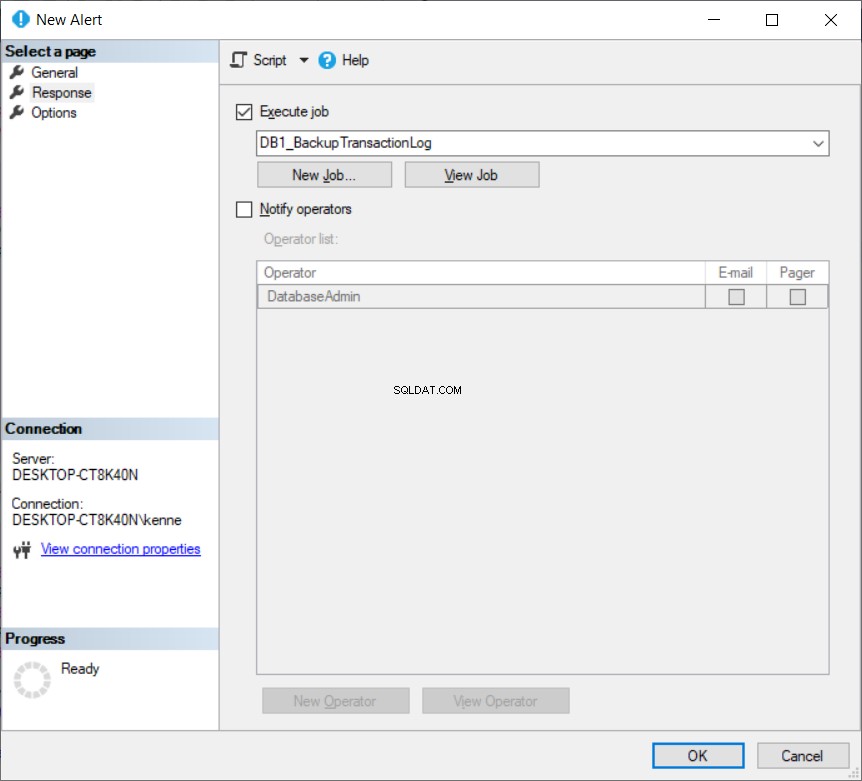This screenshot has height=781, width=862.
Task: Click the connection DESKTOP-CT8K40N\kenne text
Action: click(x=97, y=520)
